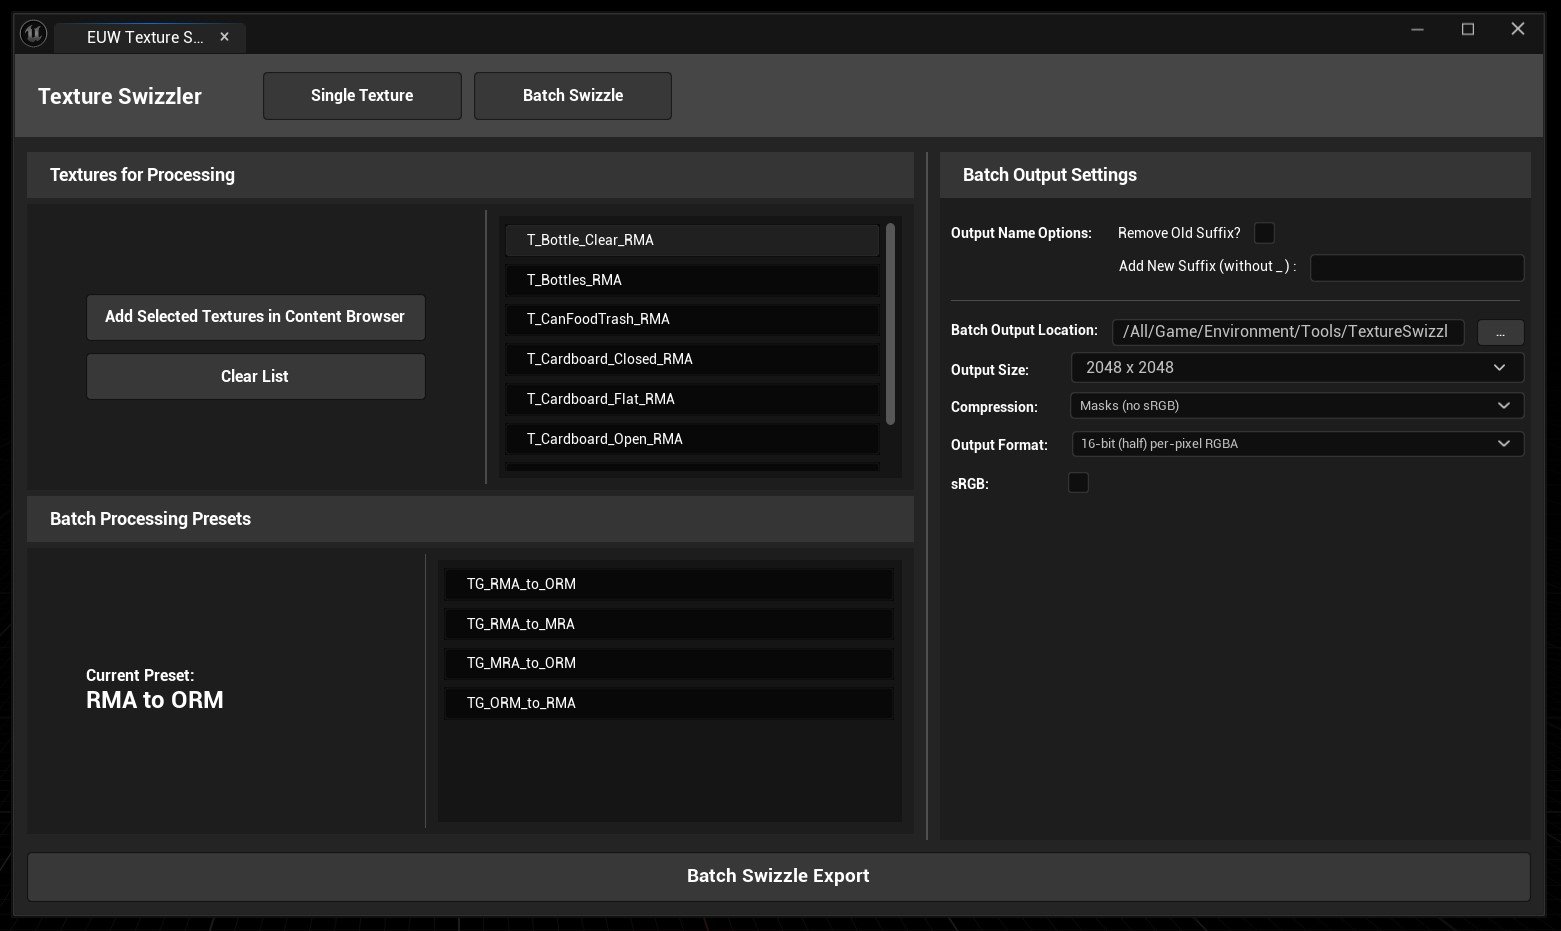Image resolution: width=1561 pixels, height=931 pixels.
Task: Open the Output Format dropdown
Action: click(x=1297, y=444)
